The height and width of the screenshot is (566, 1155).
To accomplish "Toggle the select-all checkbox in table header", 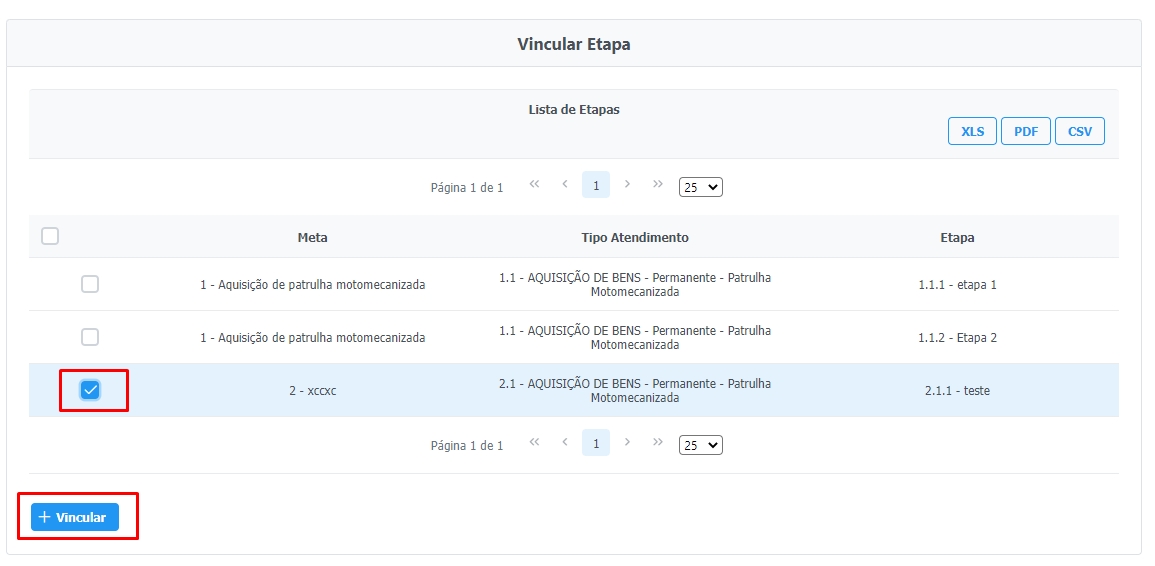I will 50,237.
